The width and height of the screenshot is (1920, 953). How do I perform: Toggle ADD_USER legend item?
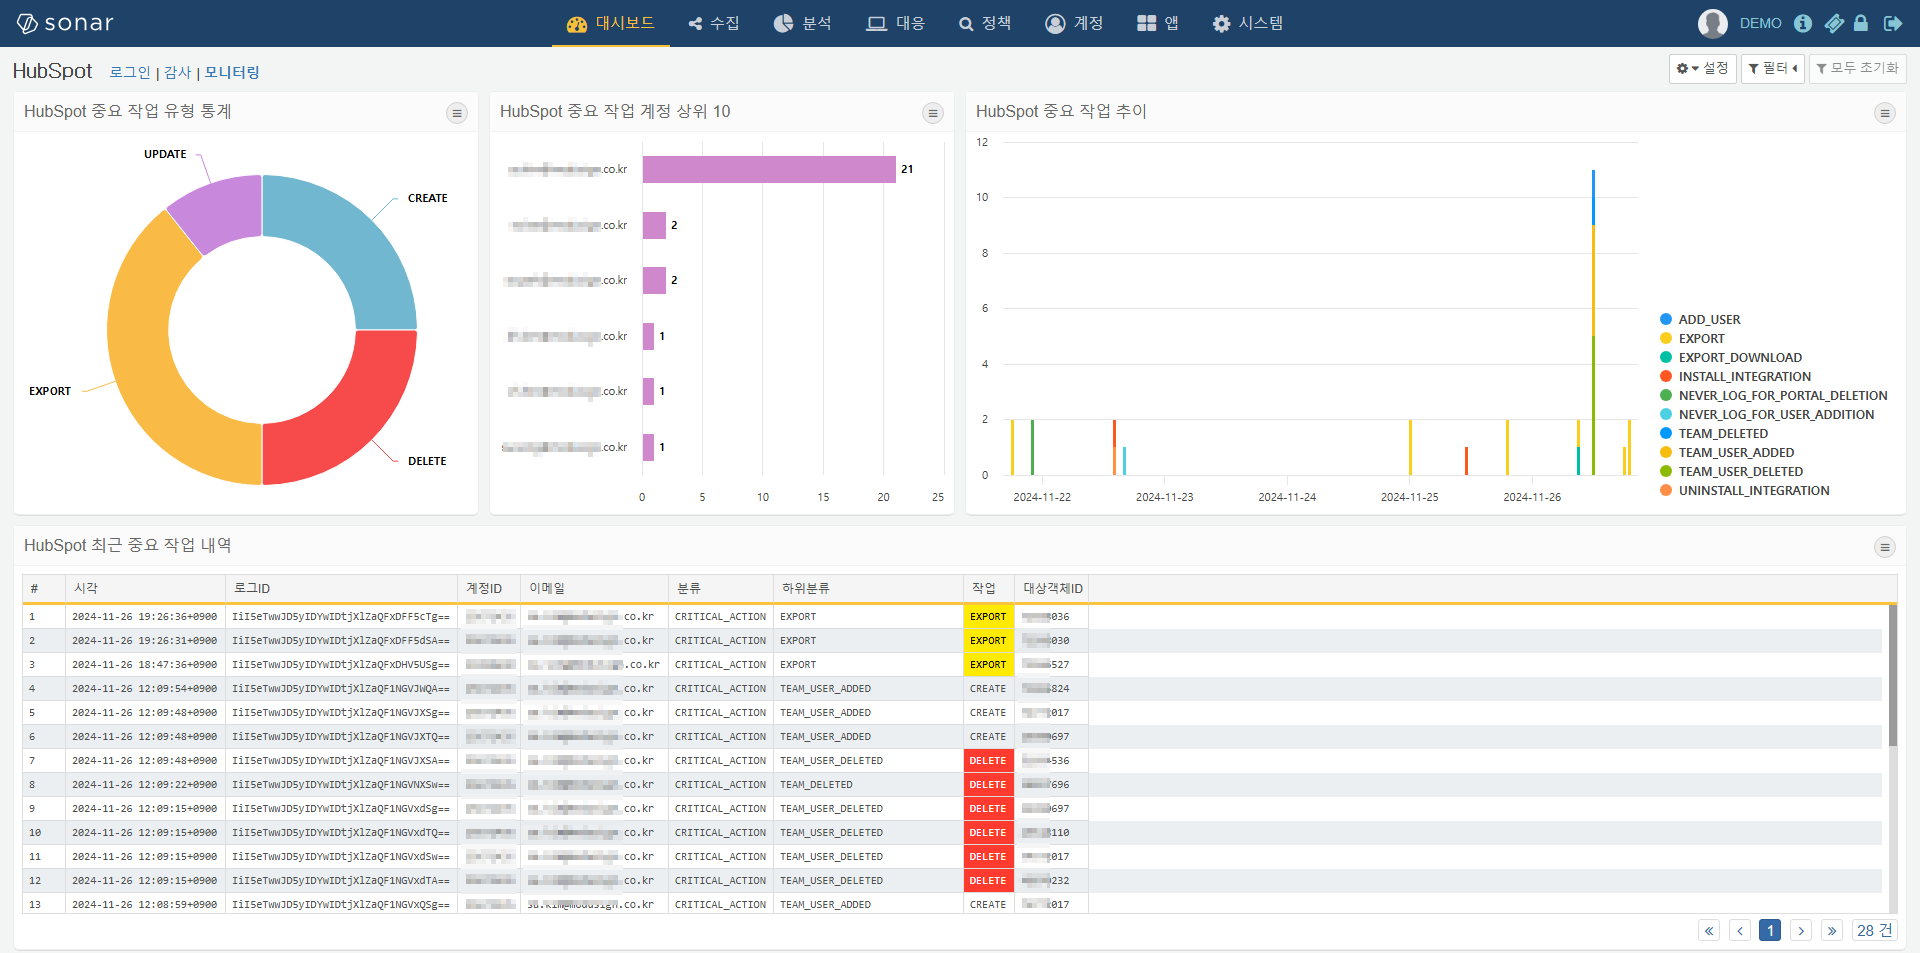1700,320
